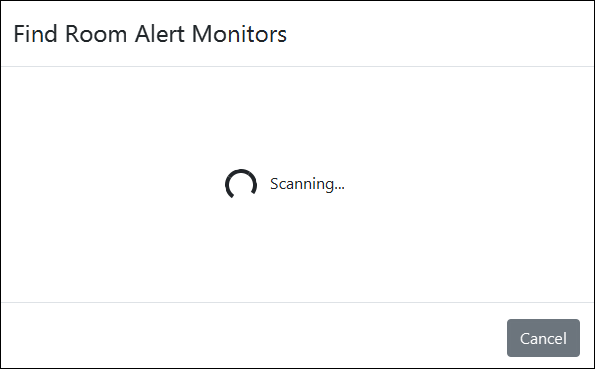Click the header text Find Room Alert Monitors
This screenshot has height=369, width=595.
[x=150, y=34]
